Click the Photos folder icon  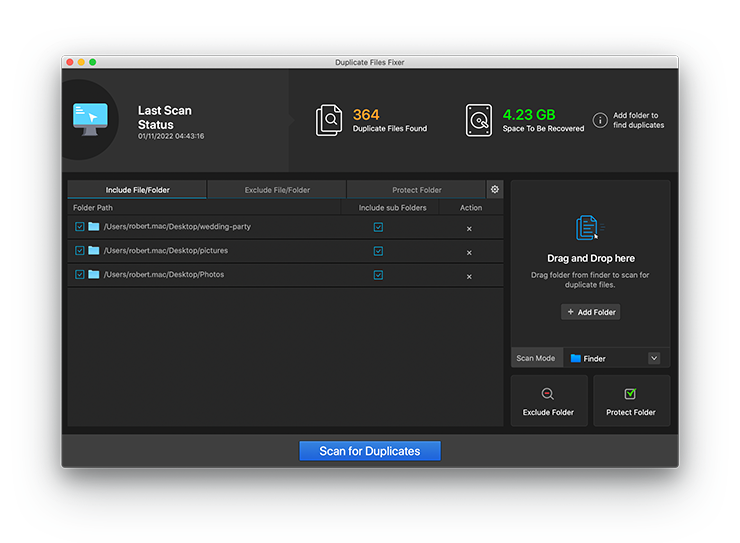tap(94, 275)
